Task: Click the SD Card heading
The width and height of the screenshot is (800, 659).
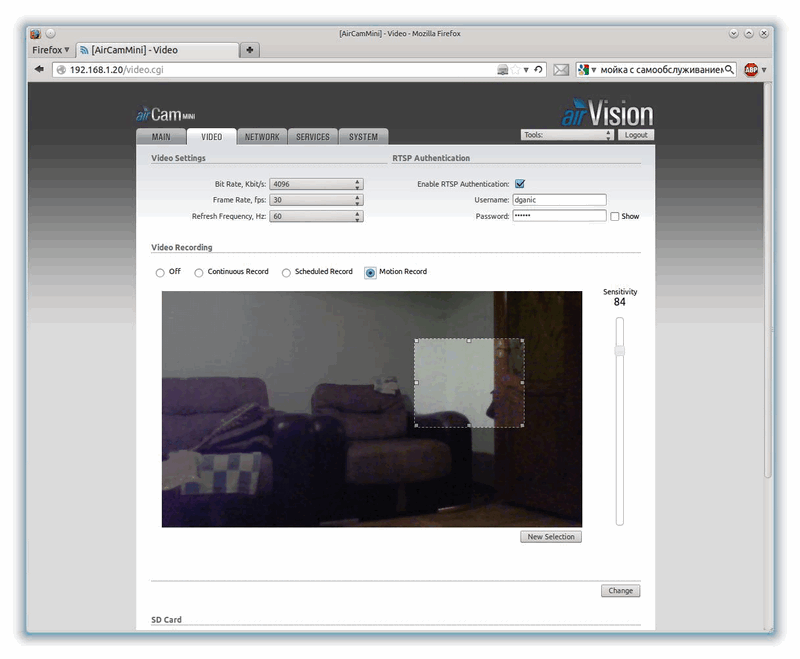Action: [x=166, y=620]
